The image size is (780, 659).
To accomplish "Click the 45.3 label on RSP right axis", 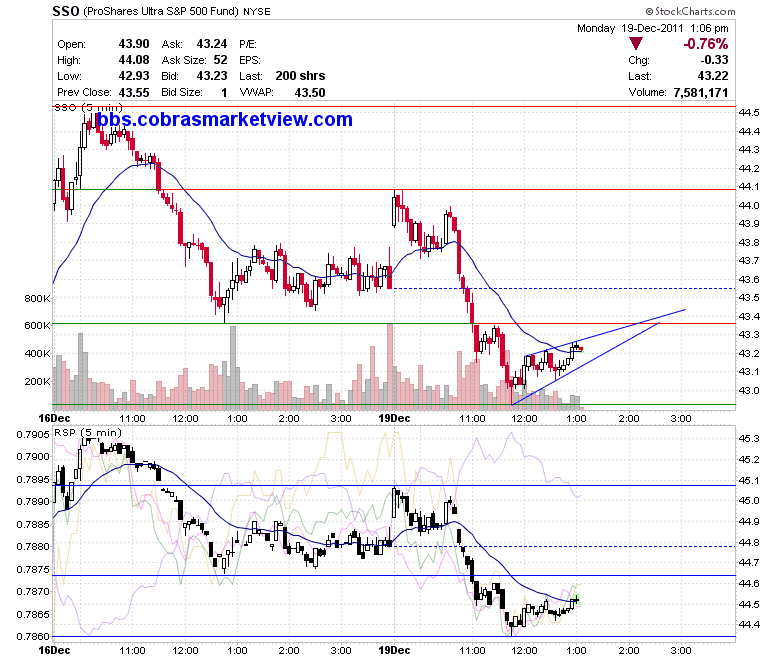I will click(749, 439).
